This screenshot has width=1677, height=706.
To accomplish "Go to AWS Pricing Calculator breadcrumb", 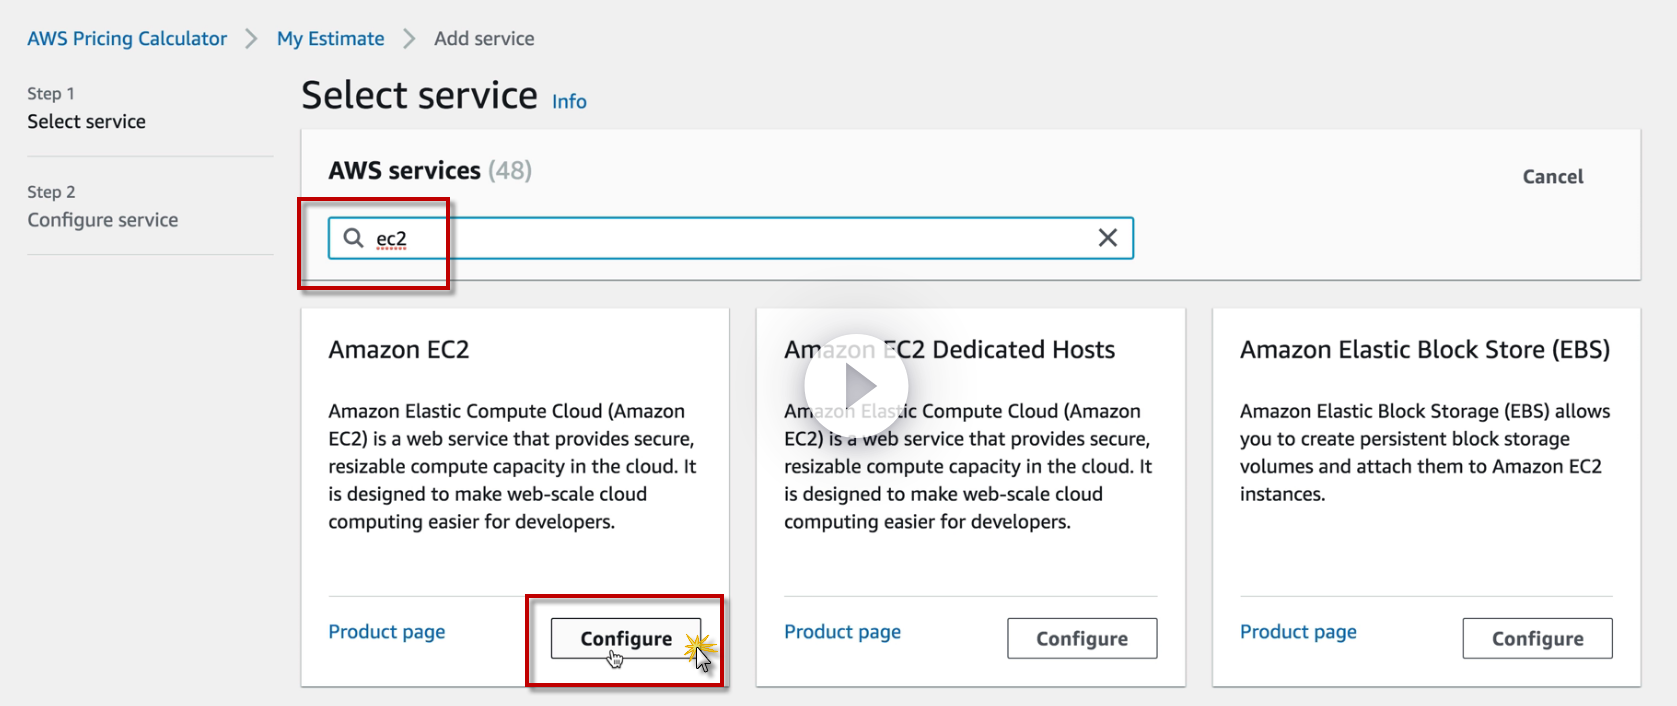I will [127, 39].
